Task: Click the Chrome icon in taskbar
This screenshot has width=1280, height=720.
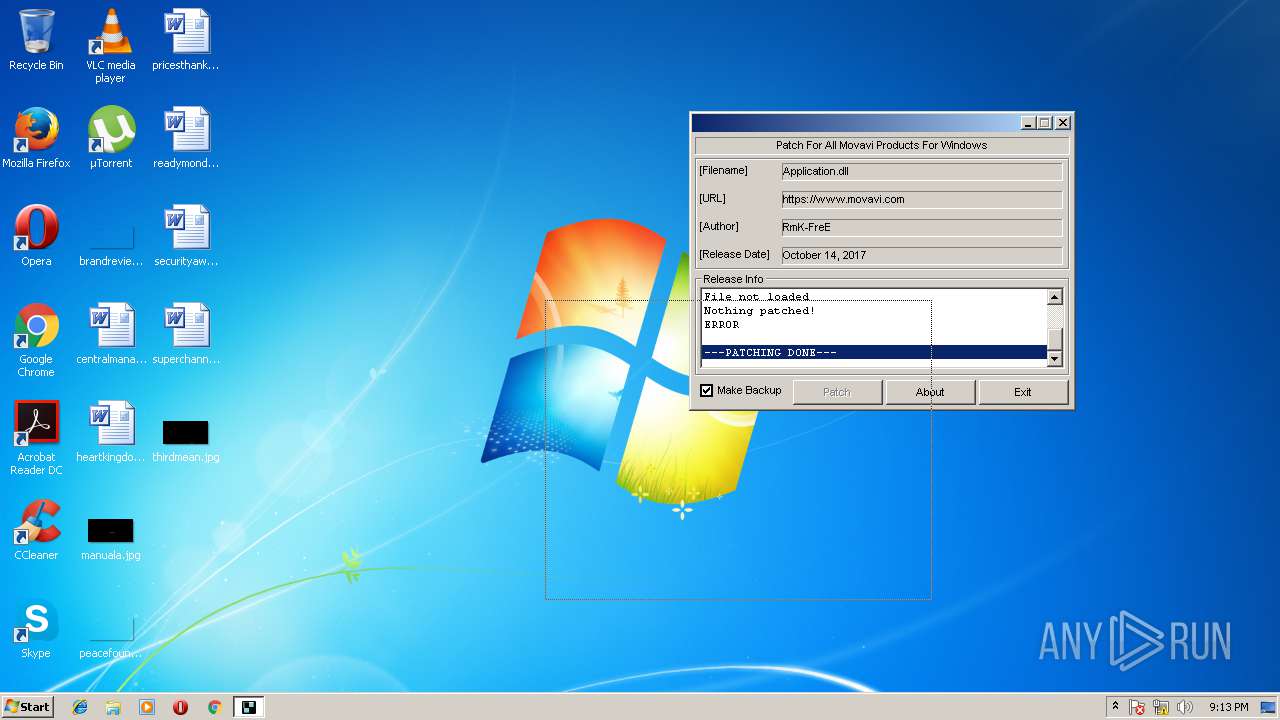Action: pyautogui.click(x=214, y=707)
